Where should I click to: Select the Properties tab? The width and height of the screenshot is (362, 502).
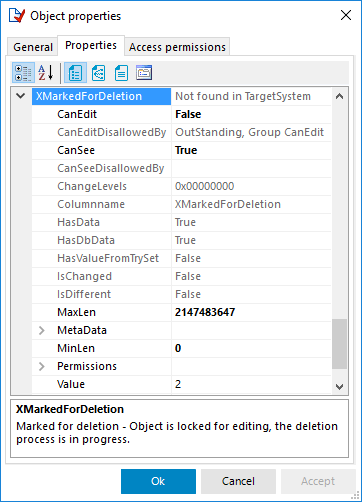(x=91, y=45)
